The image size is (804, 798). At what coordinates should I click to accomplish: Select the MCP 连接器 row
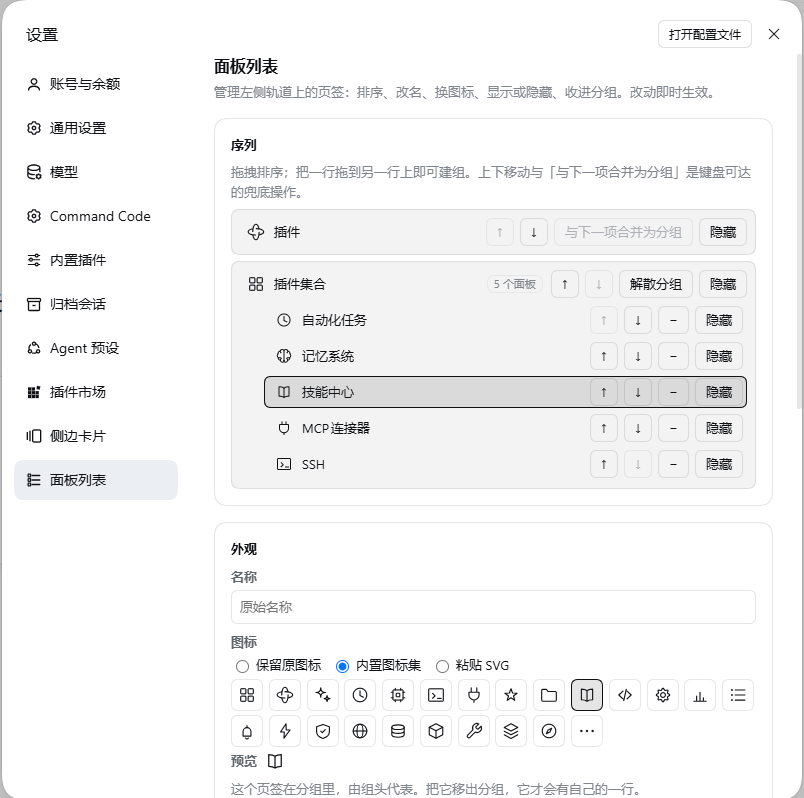(x=505, y=428)
